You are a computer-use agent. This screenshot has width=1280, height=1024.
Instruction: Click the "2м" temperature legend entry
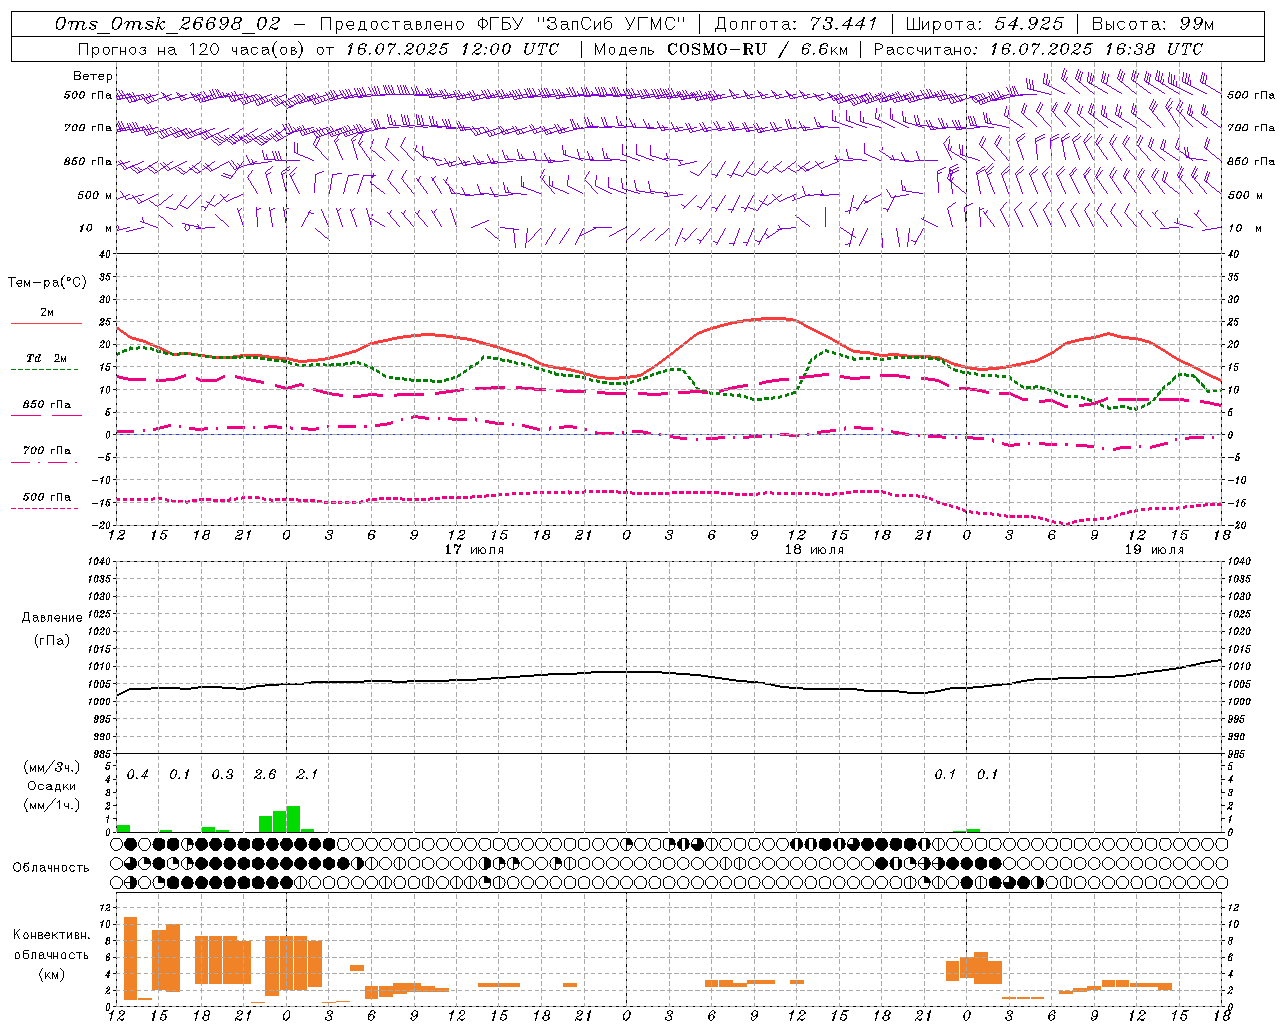pos(47,312)
